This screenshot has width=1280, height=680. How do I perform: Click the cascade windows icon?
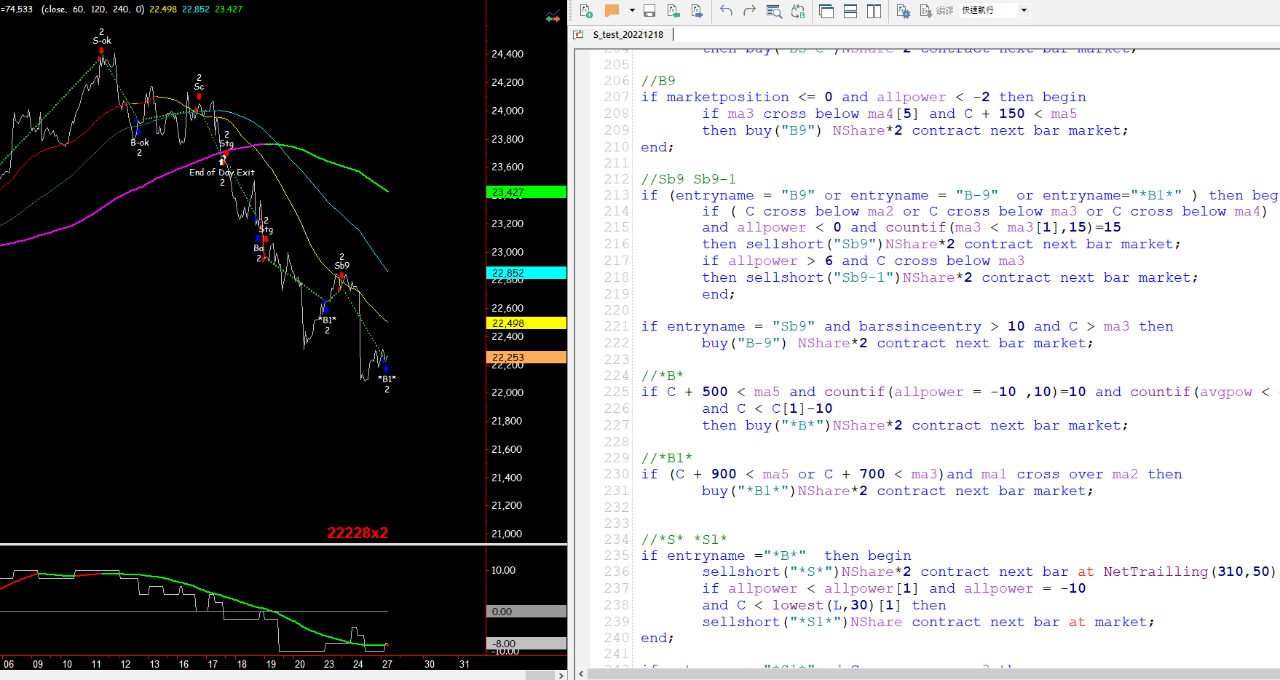tap(826, 11)
